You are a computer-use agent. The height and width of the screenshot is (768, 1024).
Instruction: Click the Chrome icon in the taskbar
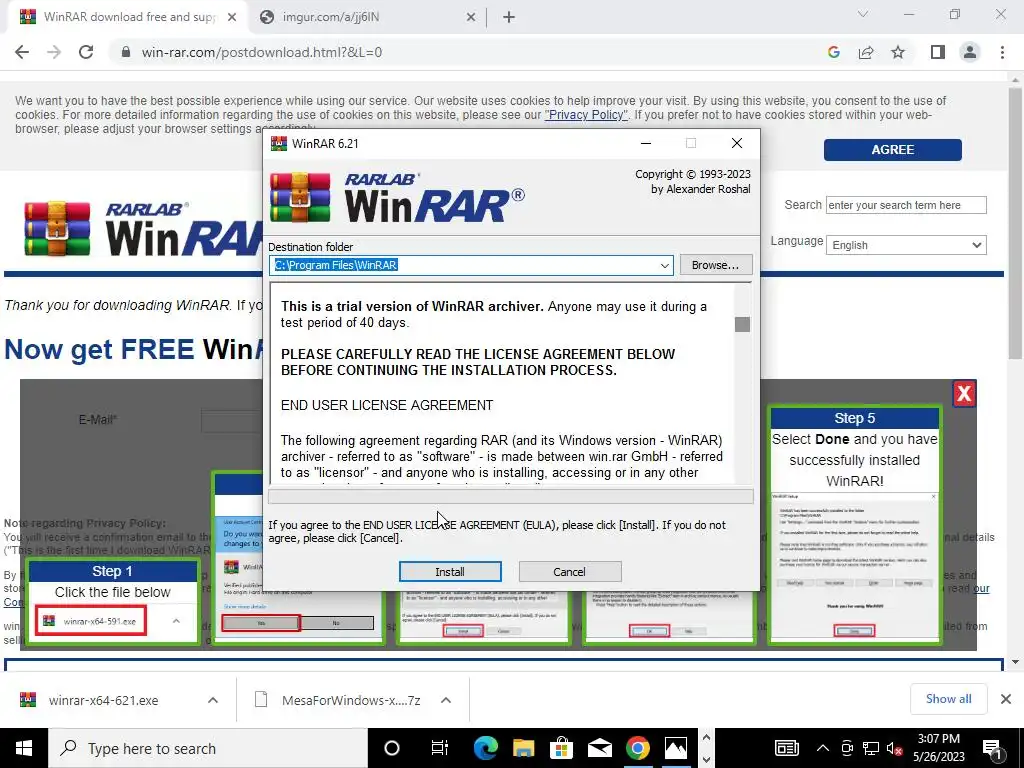[x=638, y=748]
